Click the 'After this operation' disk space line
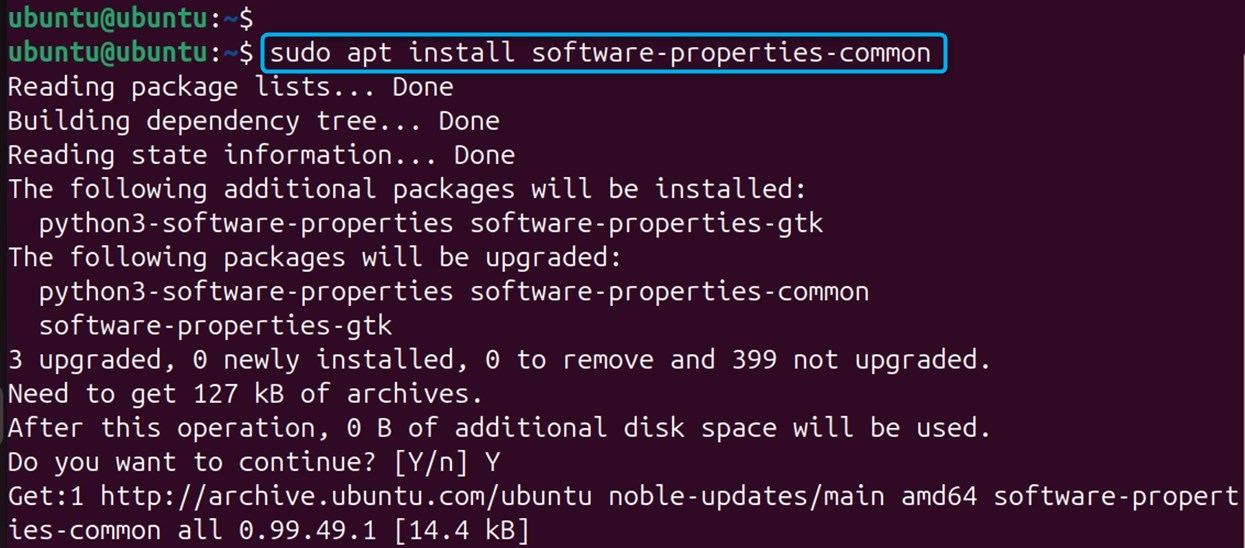The width and height of the screenshot is (1245, 548). coord(499,428)
